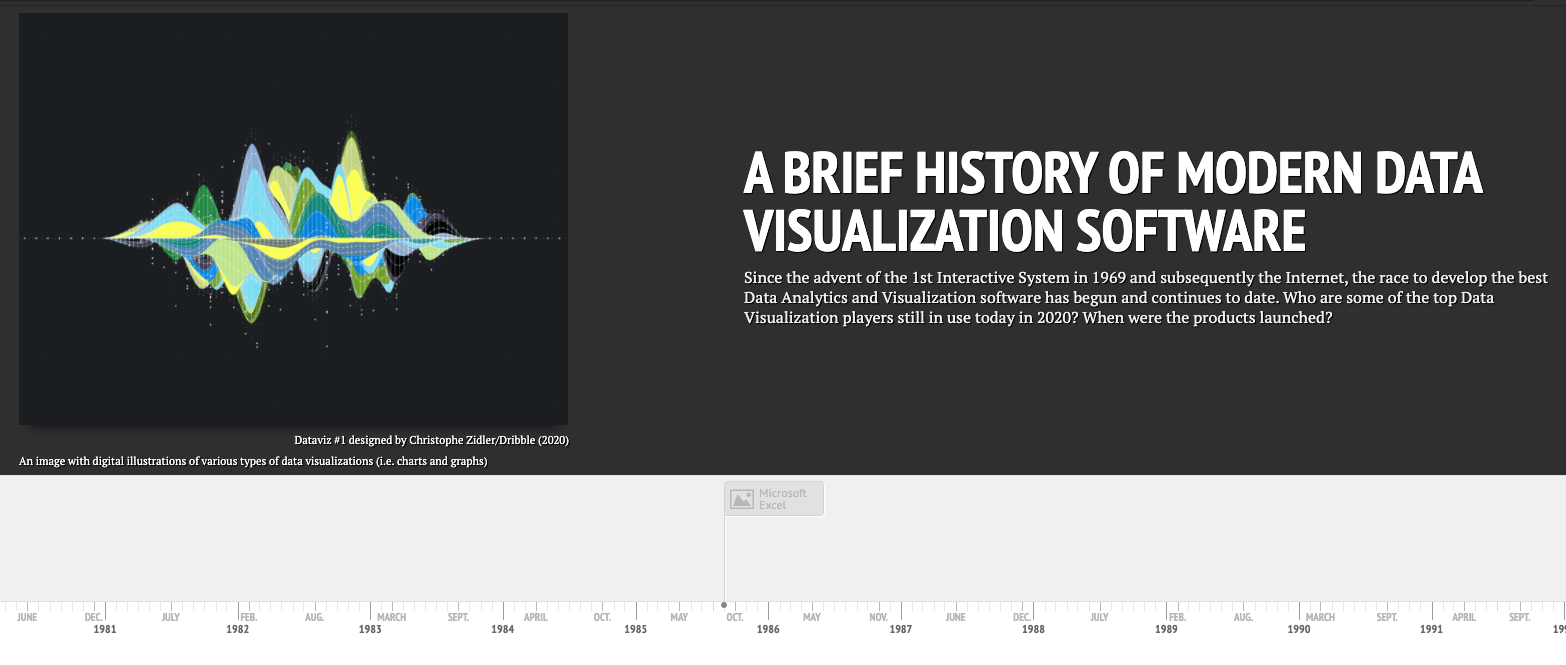The height and width of the screenshot is (665, 1566).
Task: Click the intro paragraph about Data Visualization players
Action: coord(1144,297)
